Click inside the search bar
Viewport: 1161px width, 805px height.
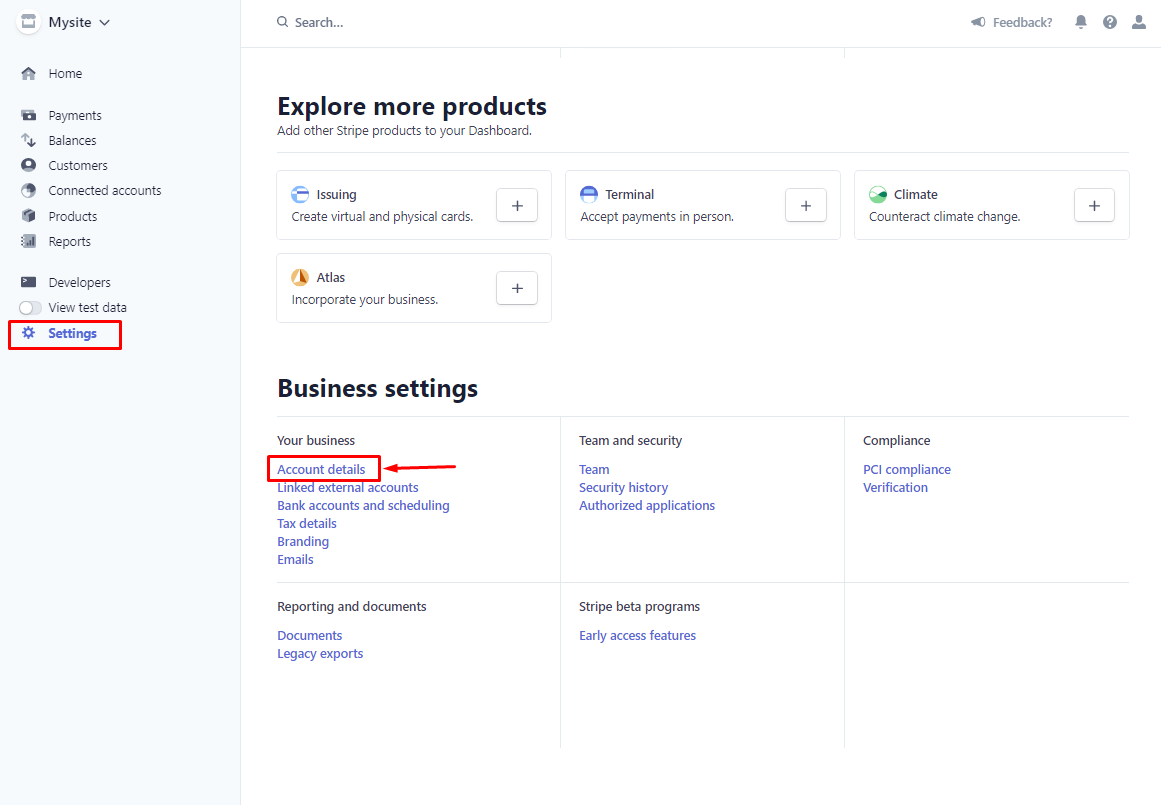click(330, 21)
